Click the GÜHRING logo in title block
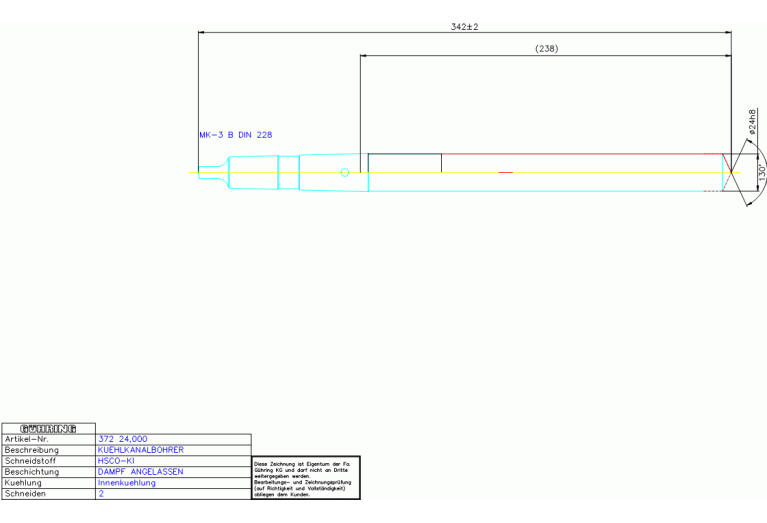 49,429
